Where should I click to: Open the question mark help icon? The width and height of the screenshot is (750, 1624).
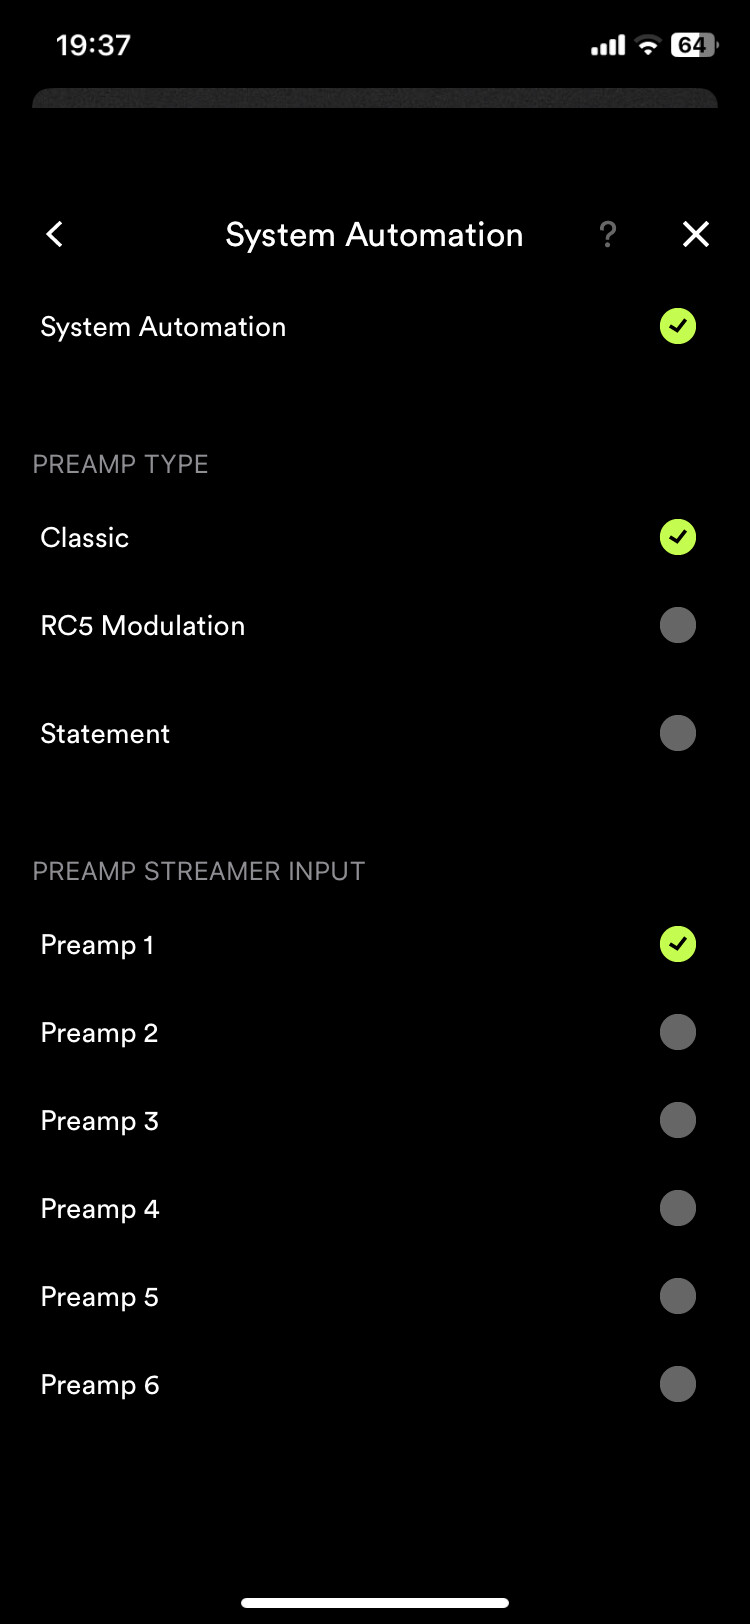607,235
